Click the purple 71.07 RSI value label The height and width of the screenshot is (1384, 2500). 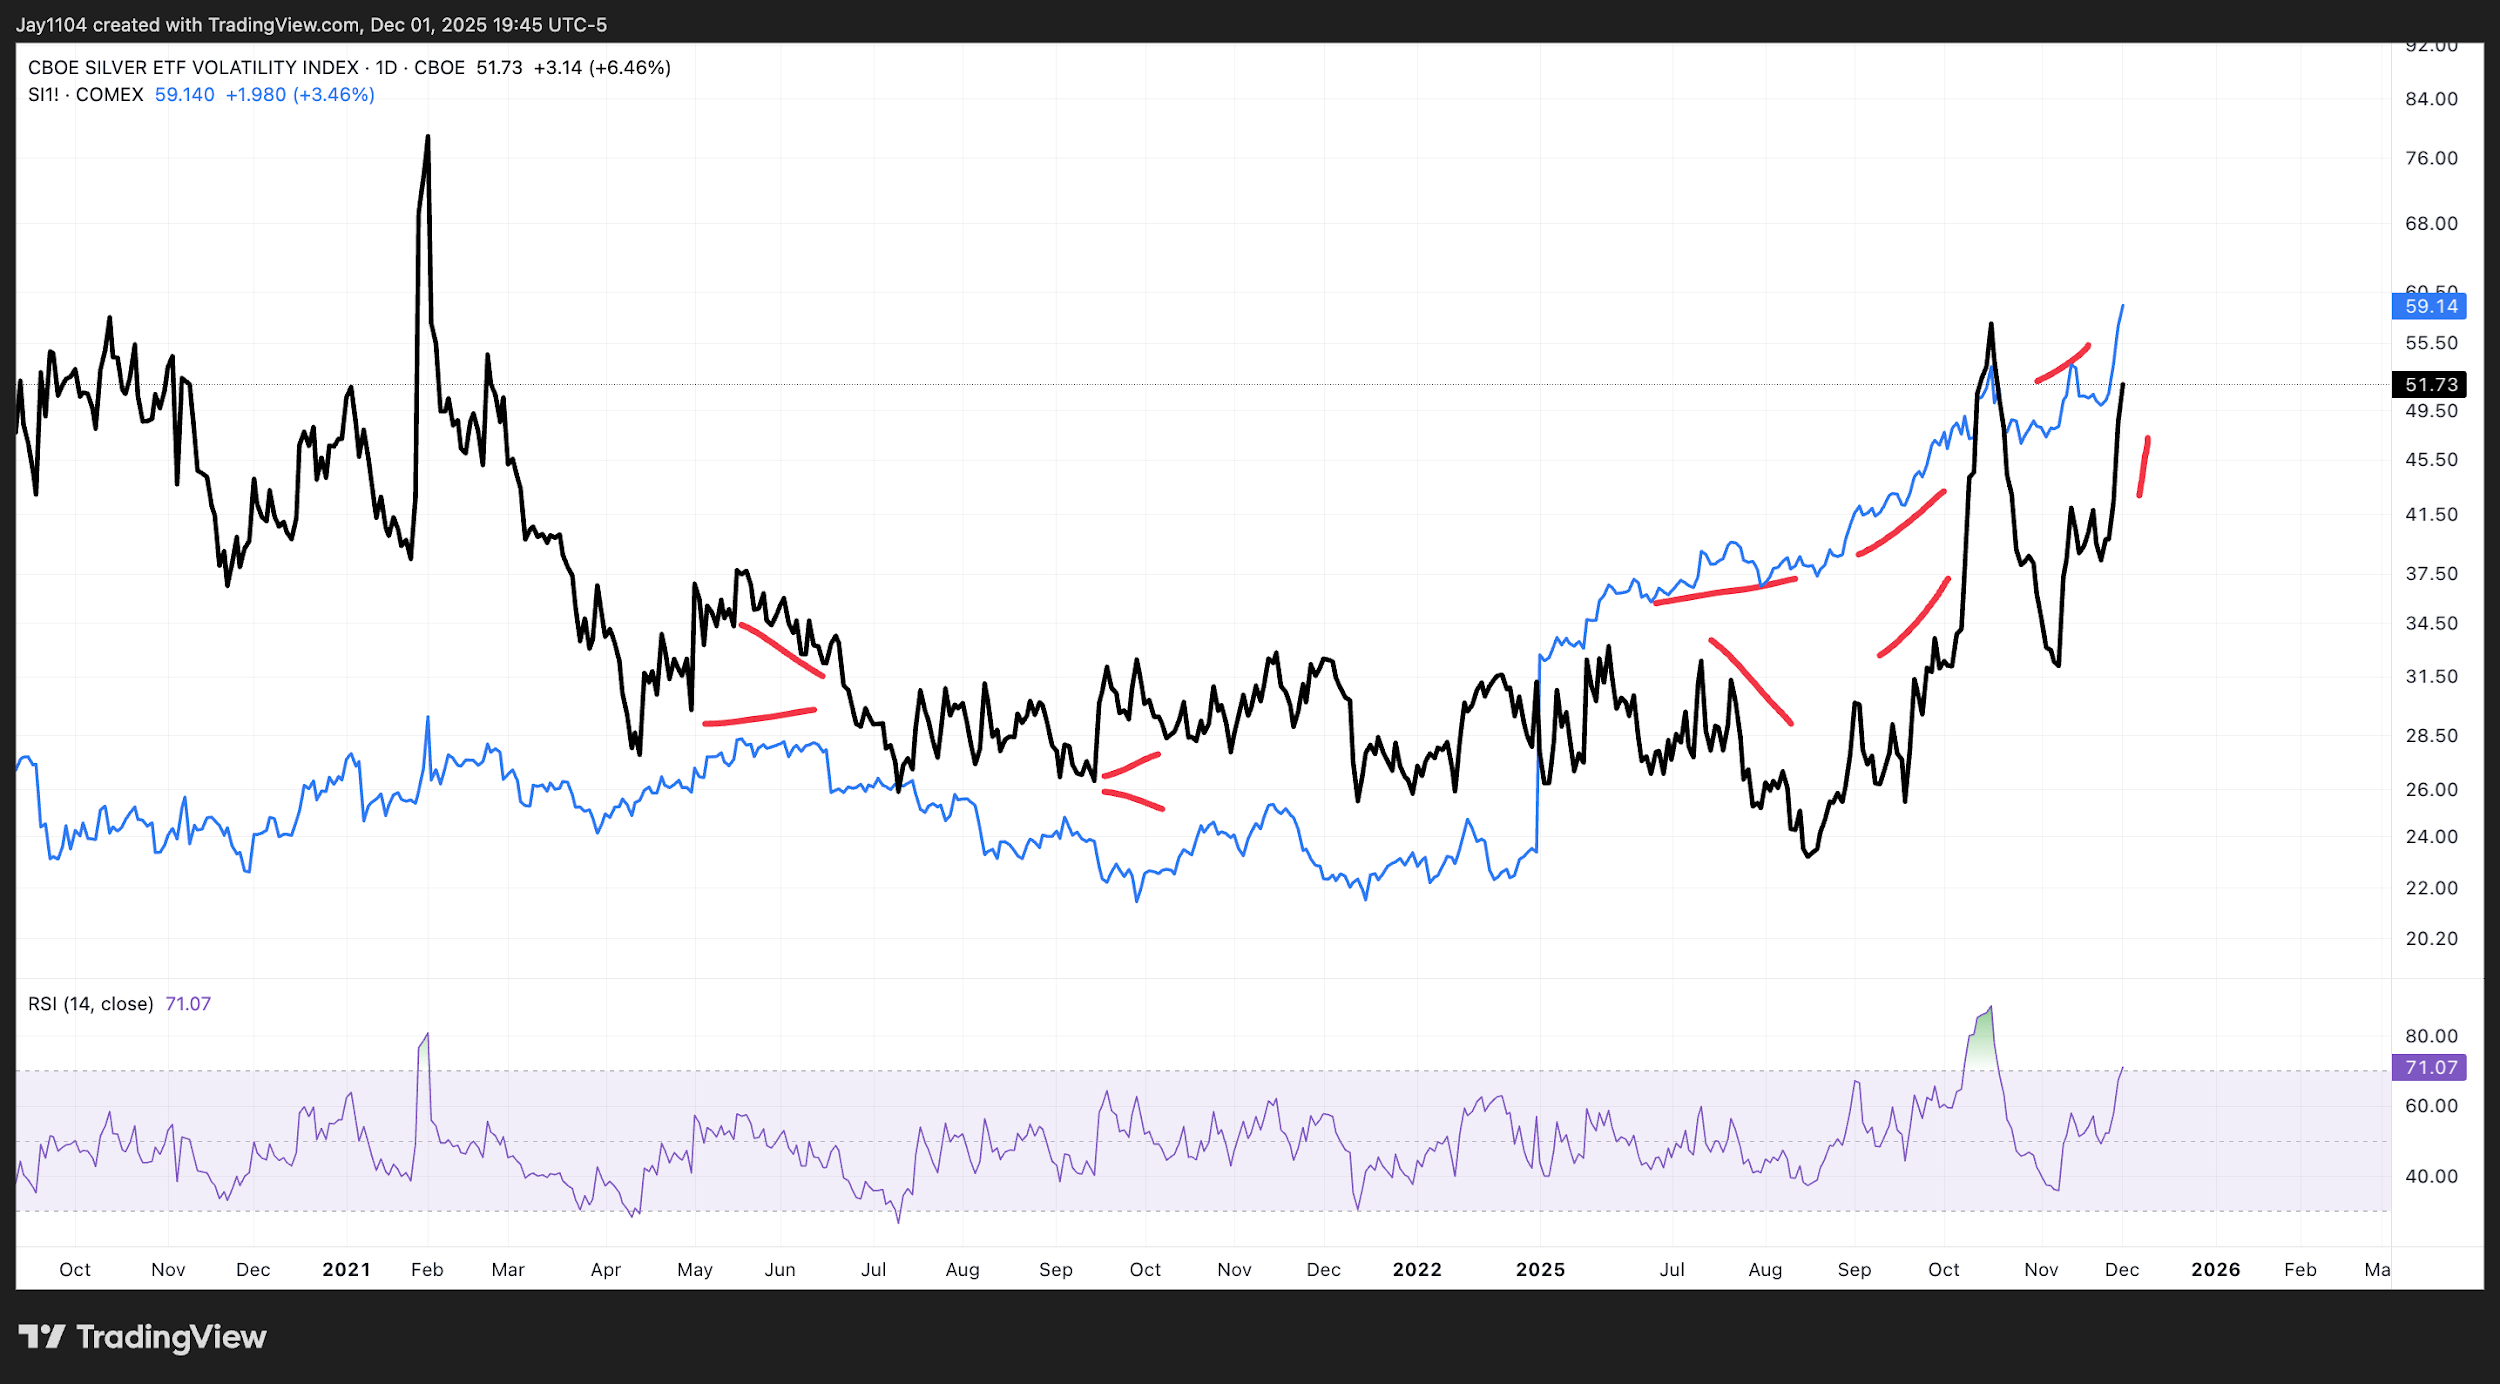[x=2428, y=1067]
